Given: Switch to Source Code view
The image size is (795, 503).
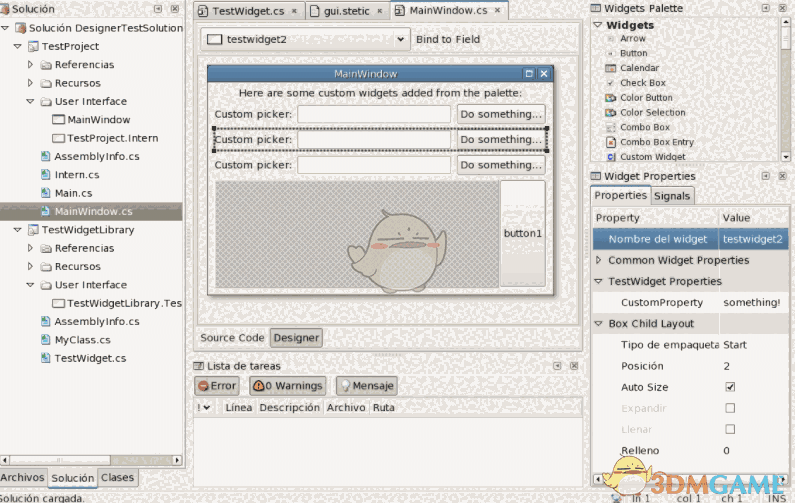Looking at the screenshot, I should [232, 338].
